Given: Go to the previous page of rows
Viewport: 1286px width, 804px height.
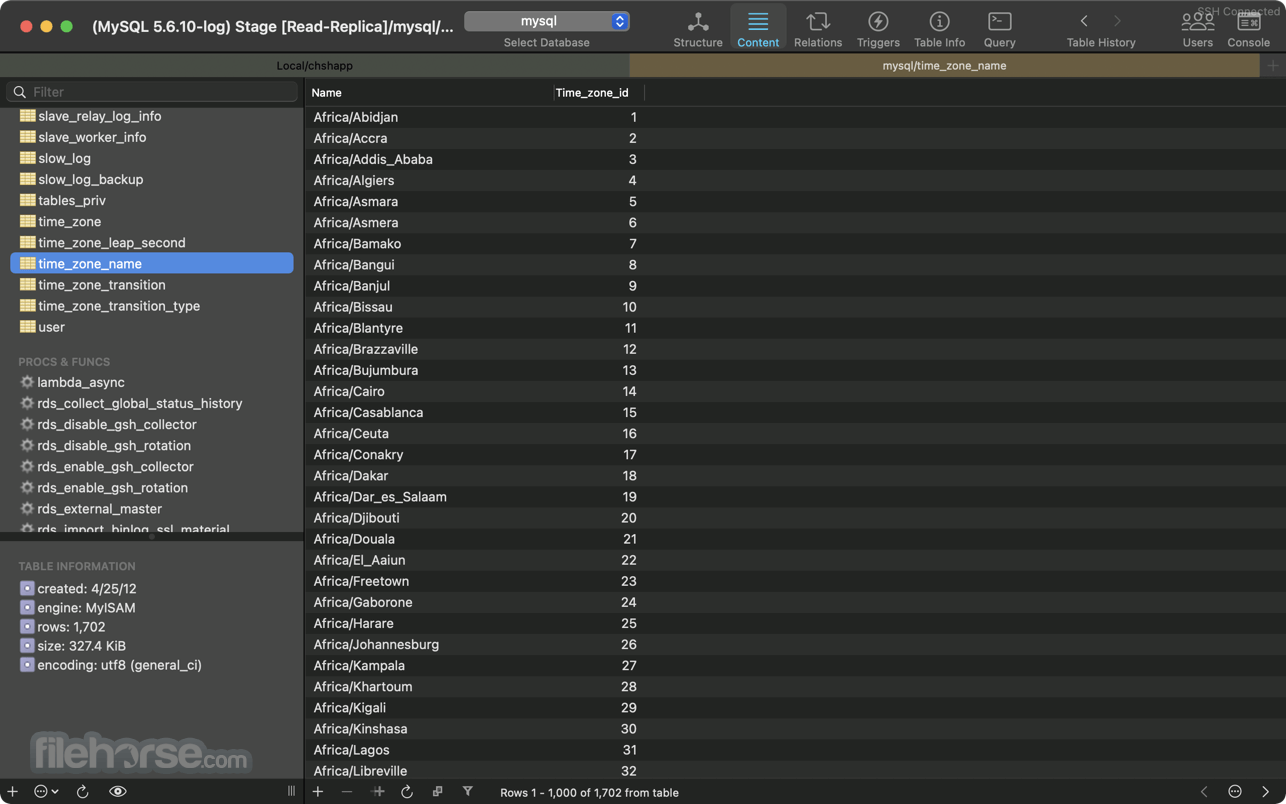Looking at the screenshot, I should [x=1204, y=792].
